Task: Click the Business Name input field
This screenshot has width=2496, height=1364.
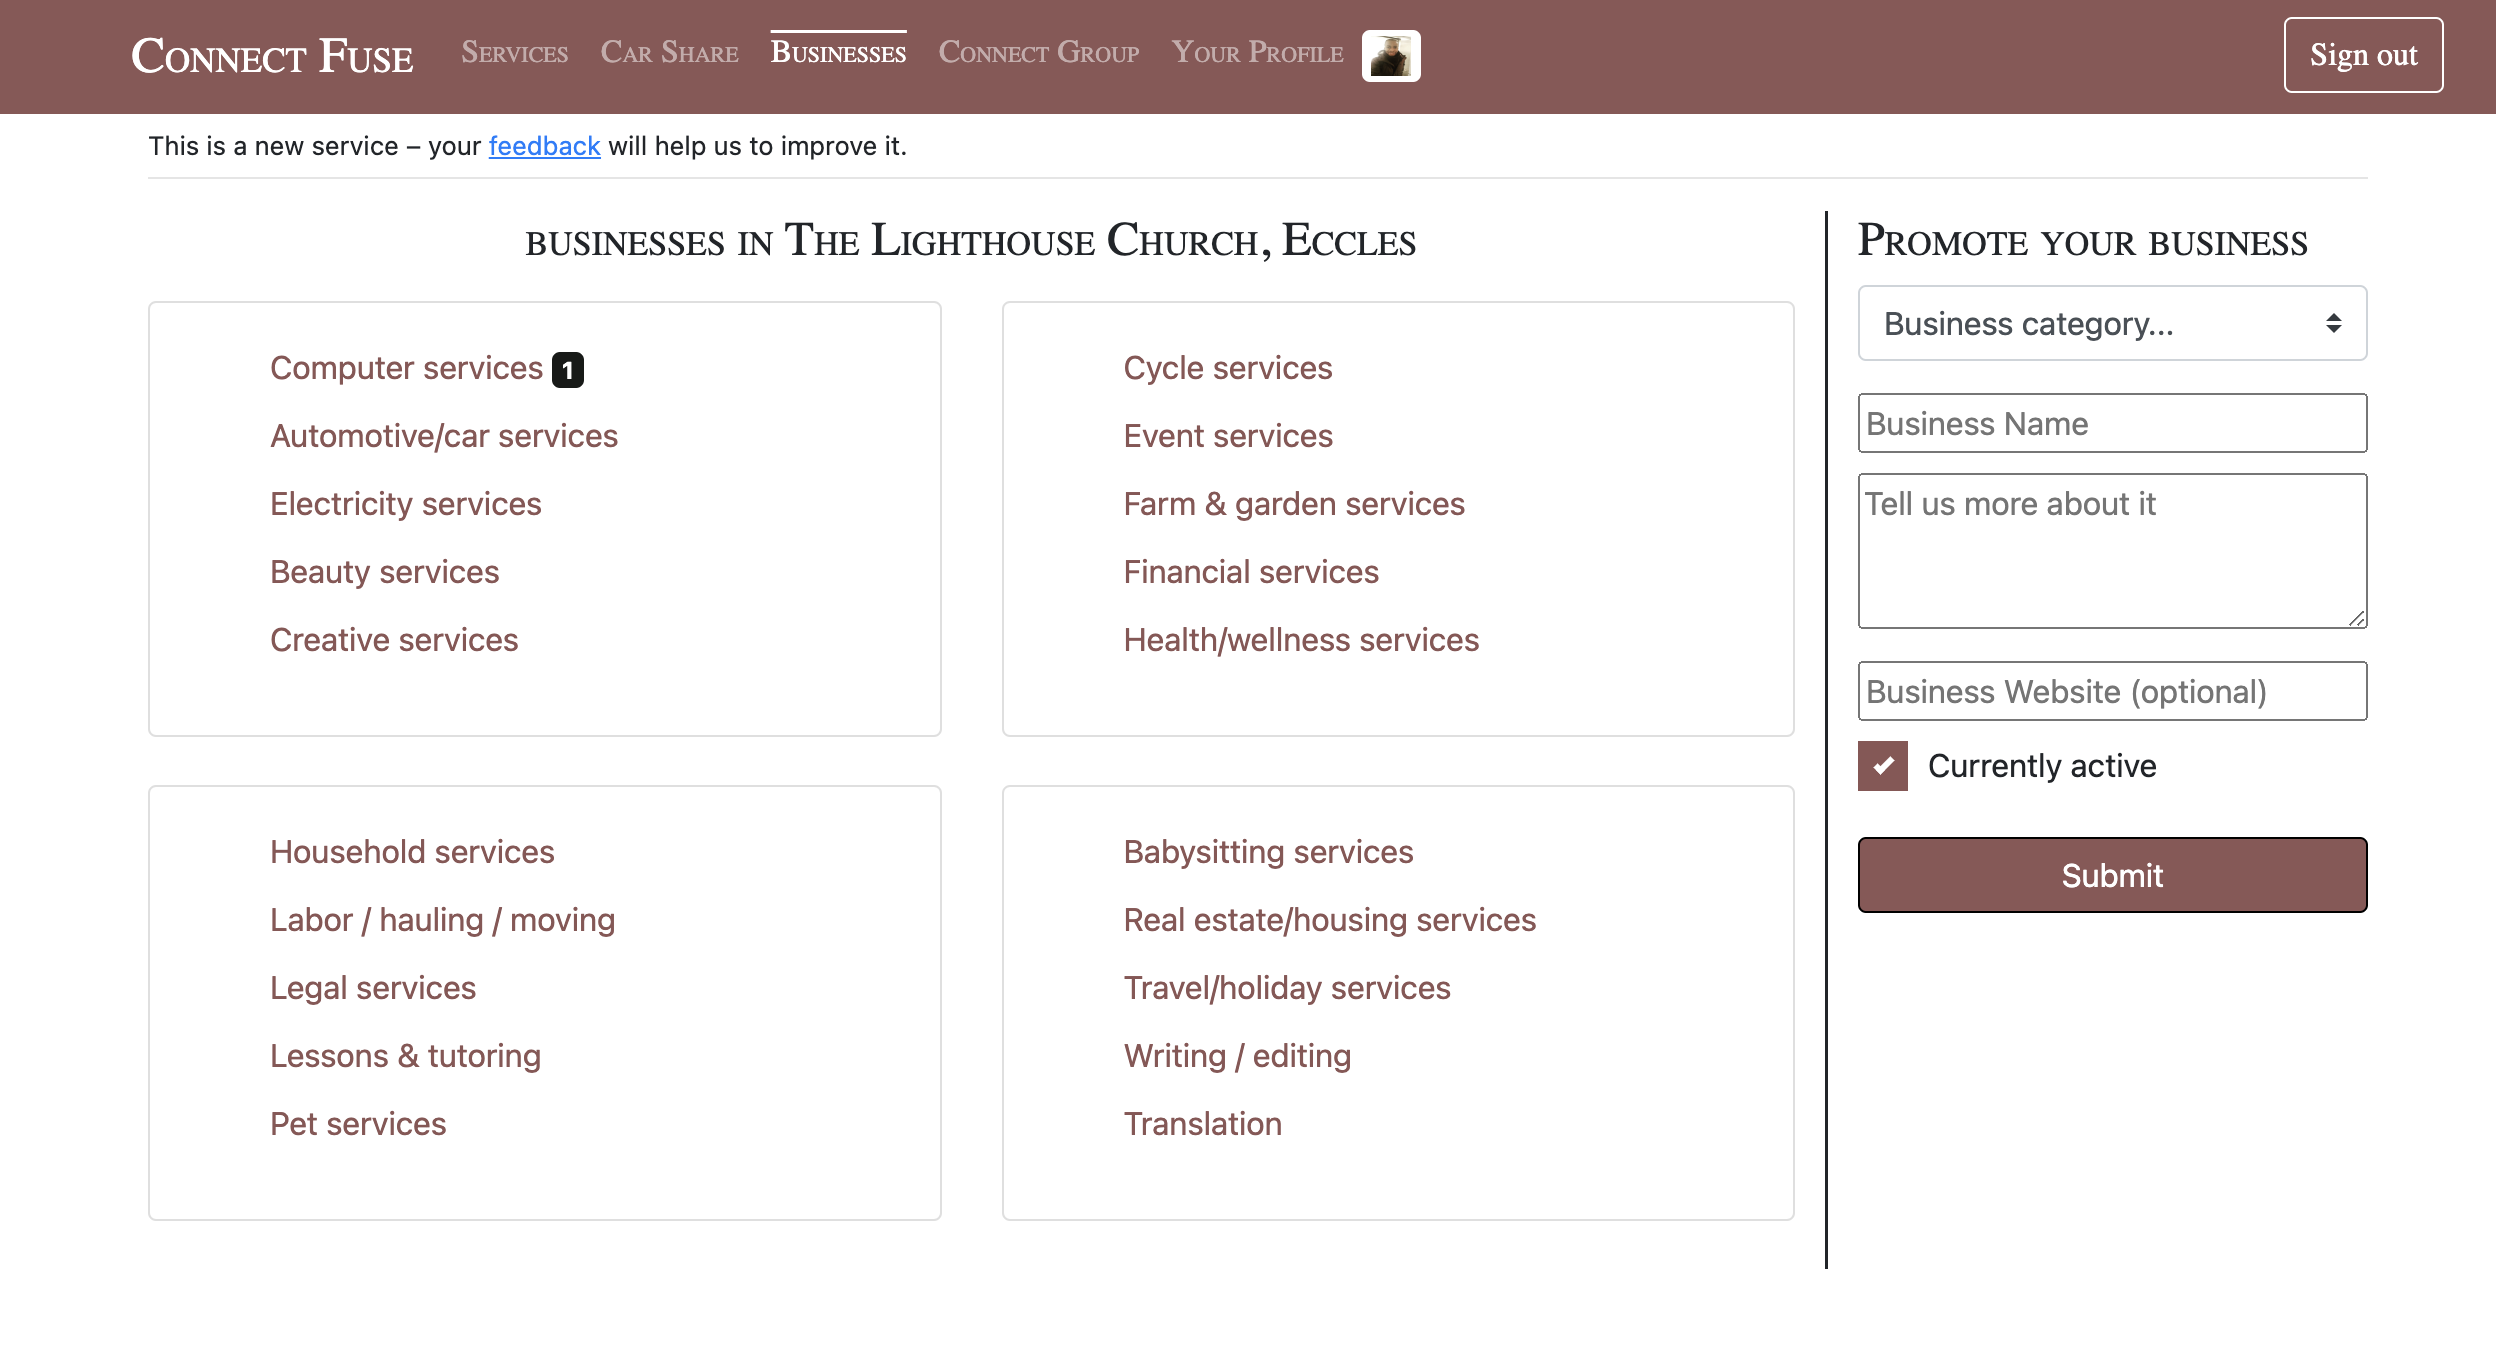Action: tap(2113, 422)
